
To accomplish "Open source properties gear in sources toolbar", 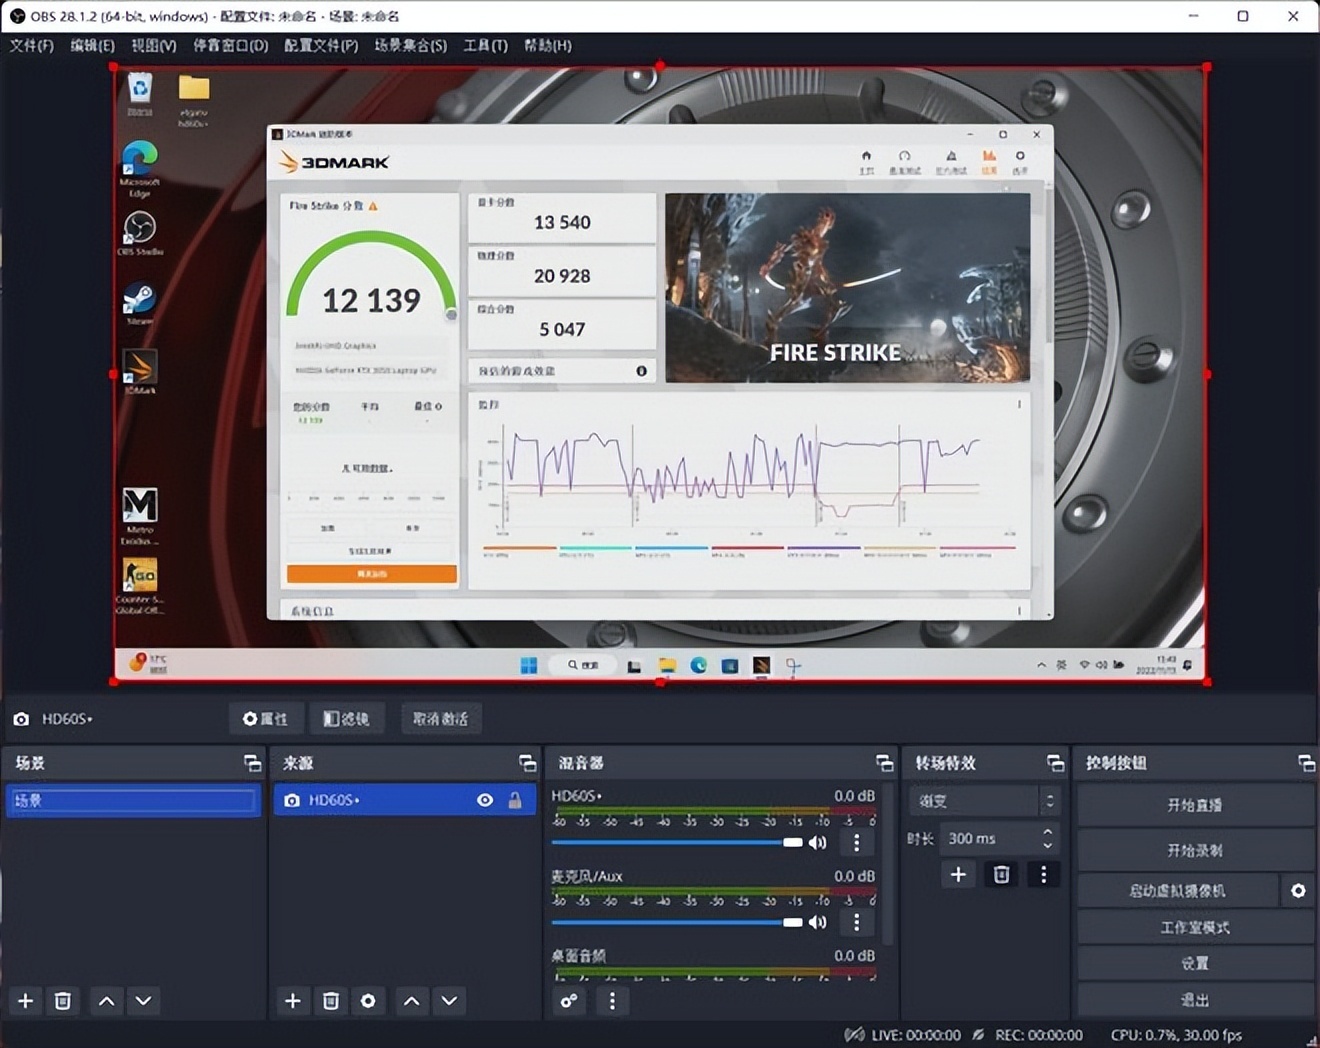I will click(x=368, y=1001).
